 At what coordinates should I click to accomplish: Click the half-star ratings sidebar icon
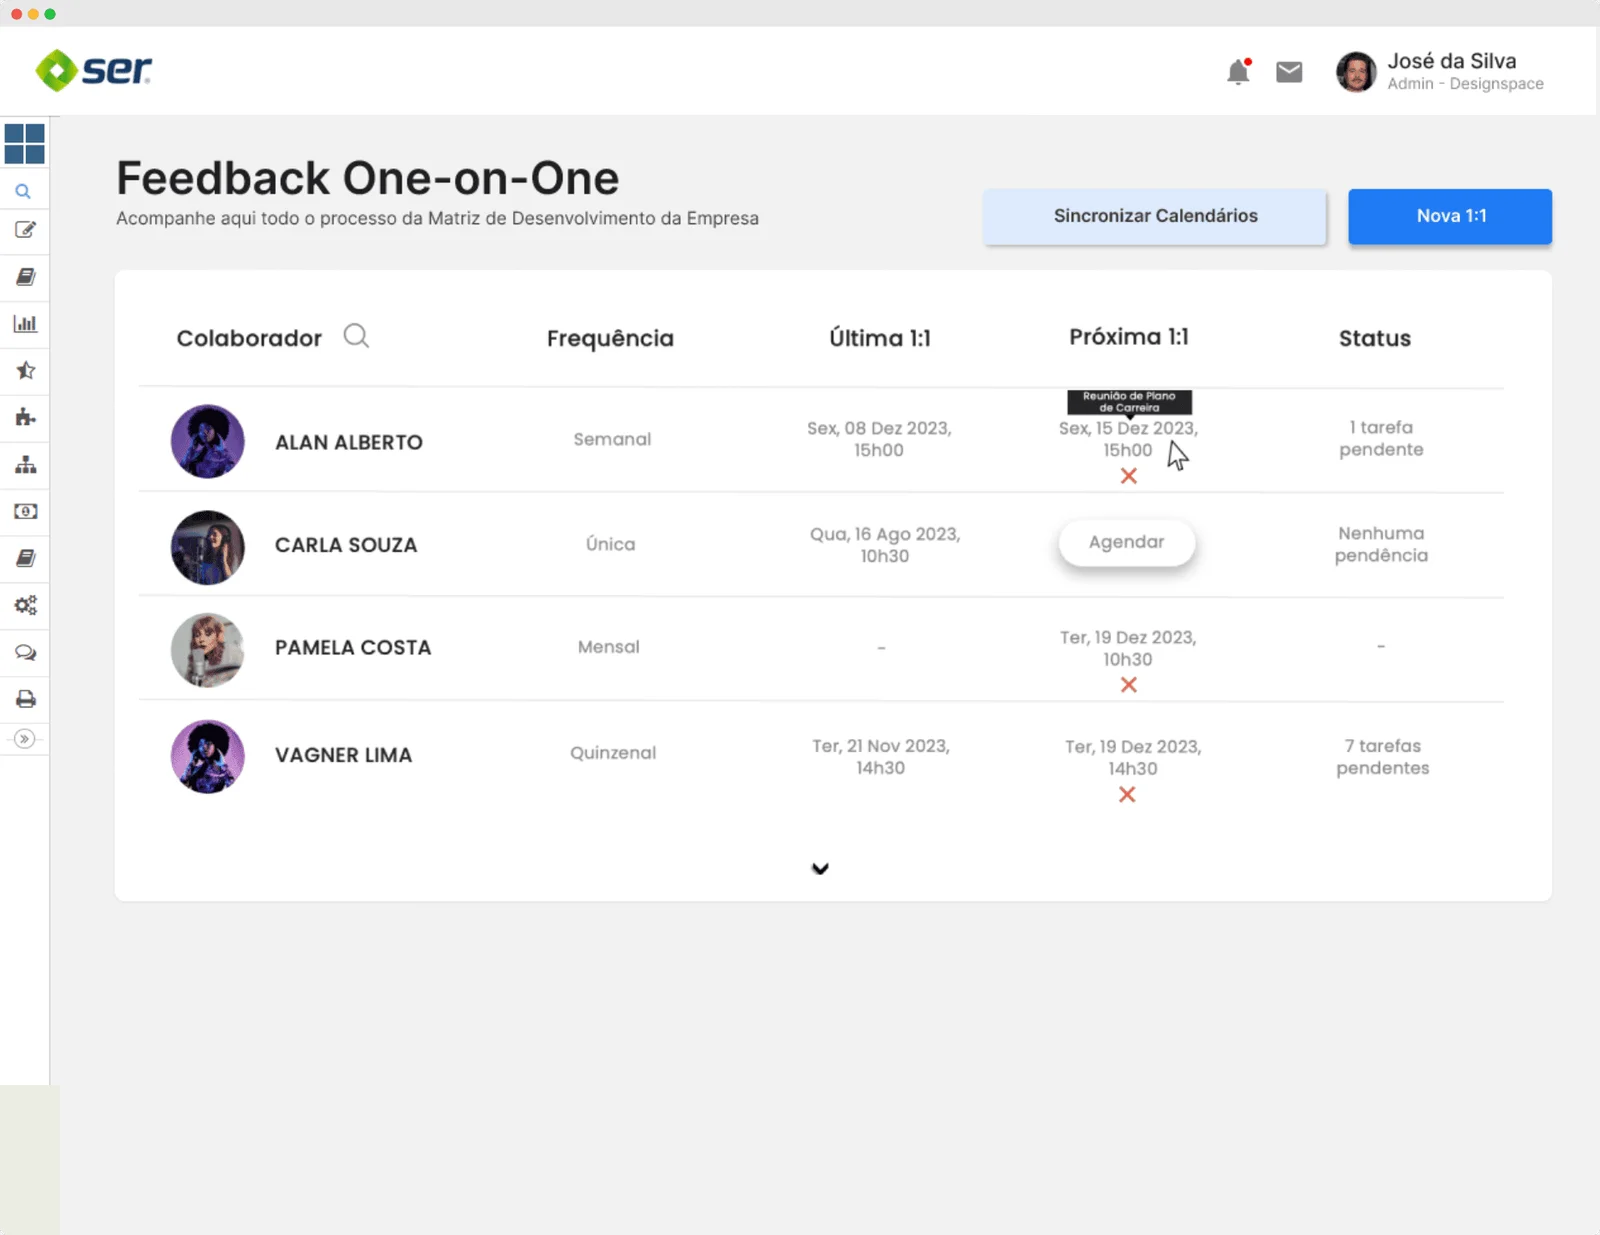pos(25,371)
